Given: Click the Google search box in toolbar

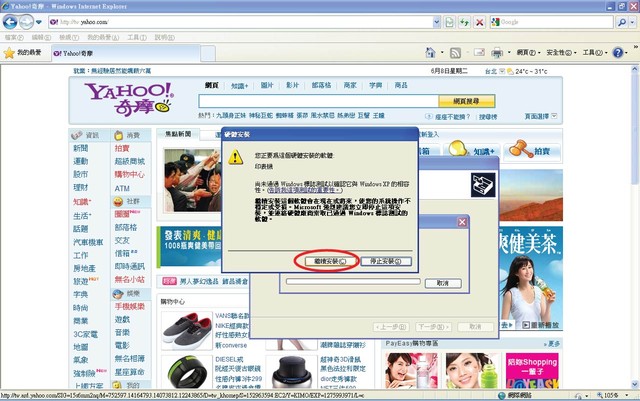Looking at the screenshot, I should coord(552,22).
